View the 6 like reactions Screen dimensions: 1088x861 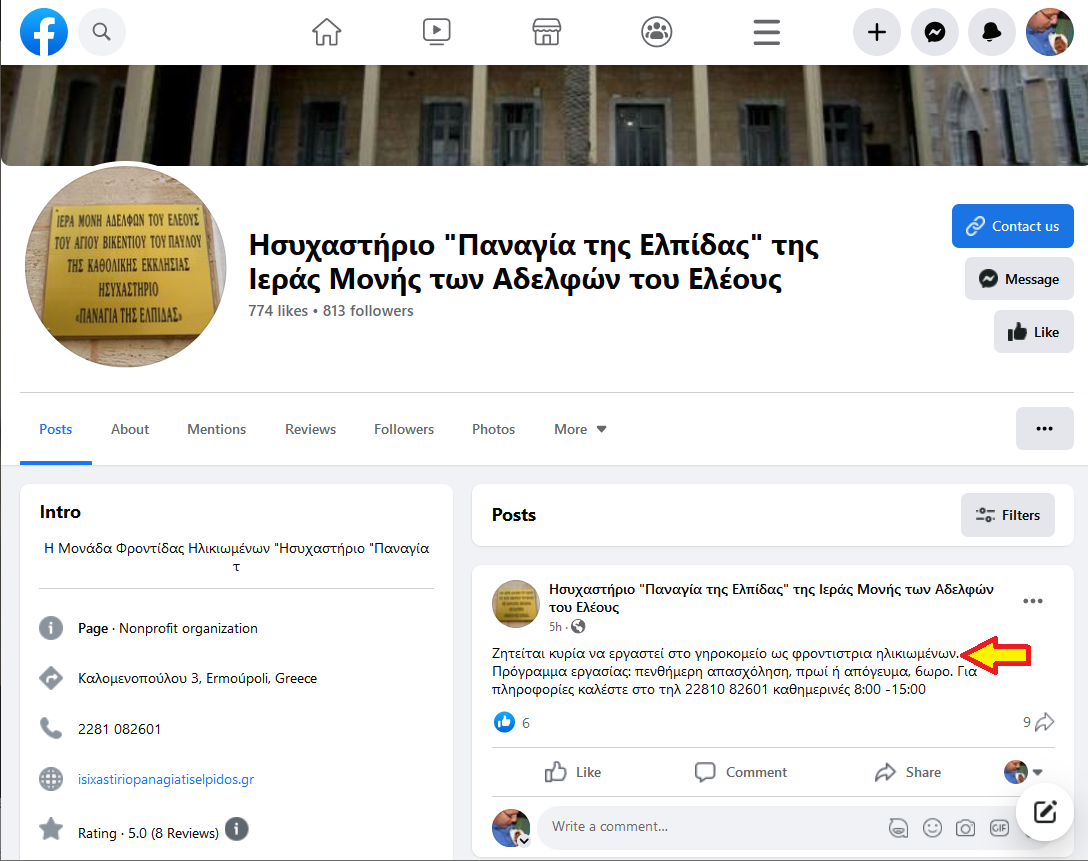click(512, 722)
